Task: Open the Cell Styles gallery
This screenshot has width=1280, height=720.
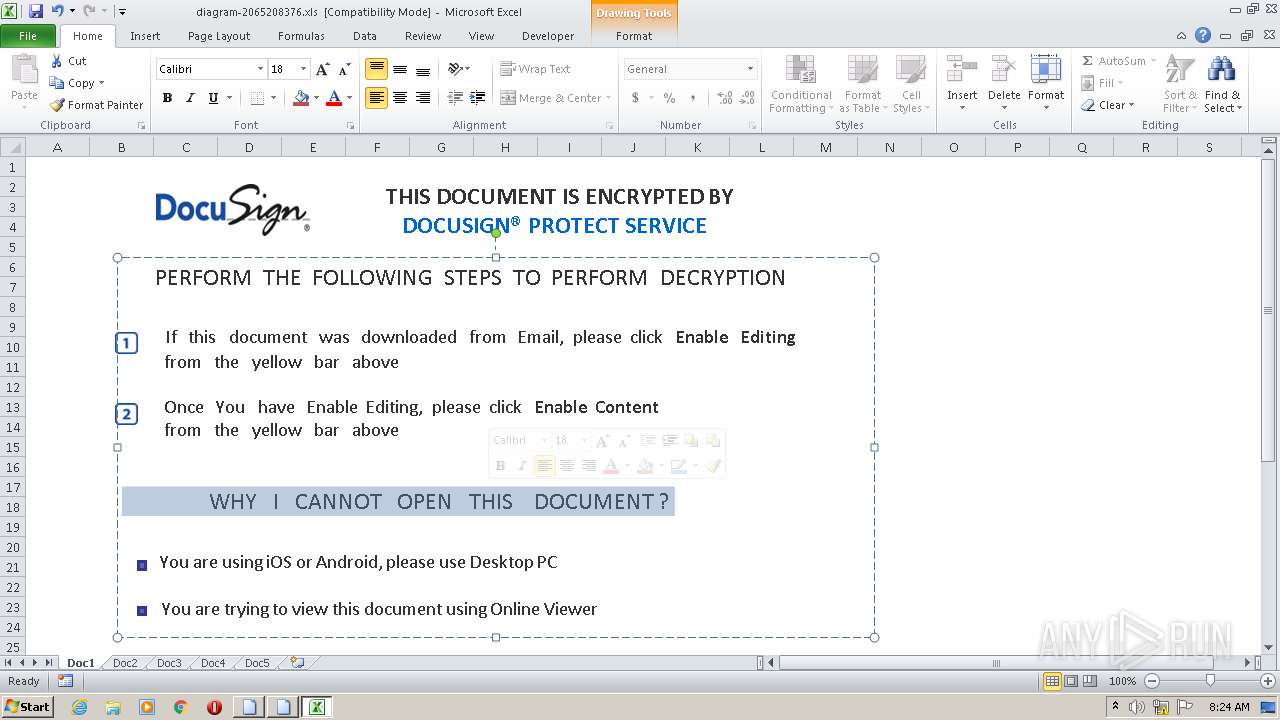Action: (x=910, y=85)
